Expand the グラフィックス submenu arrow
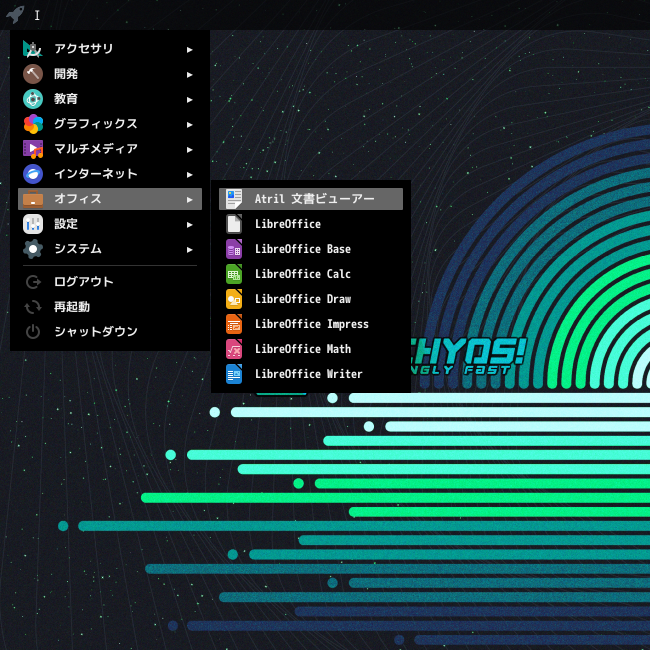 (189, 124)
